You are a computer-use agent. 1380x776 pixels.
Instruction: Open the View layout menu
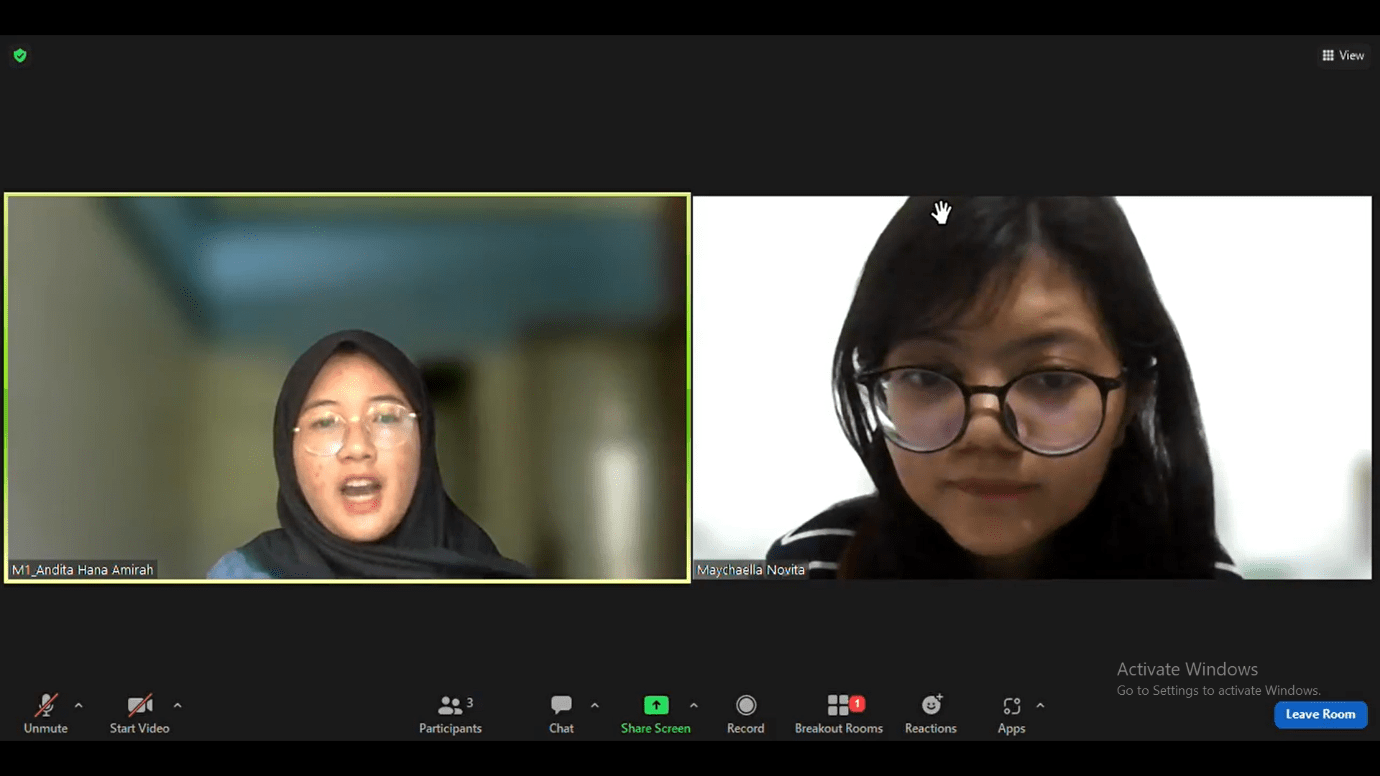[1343, 55]
